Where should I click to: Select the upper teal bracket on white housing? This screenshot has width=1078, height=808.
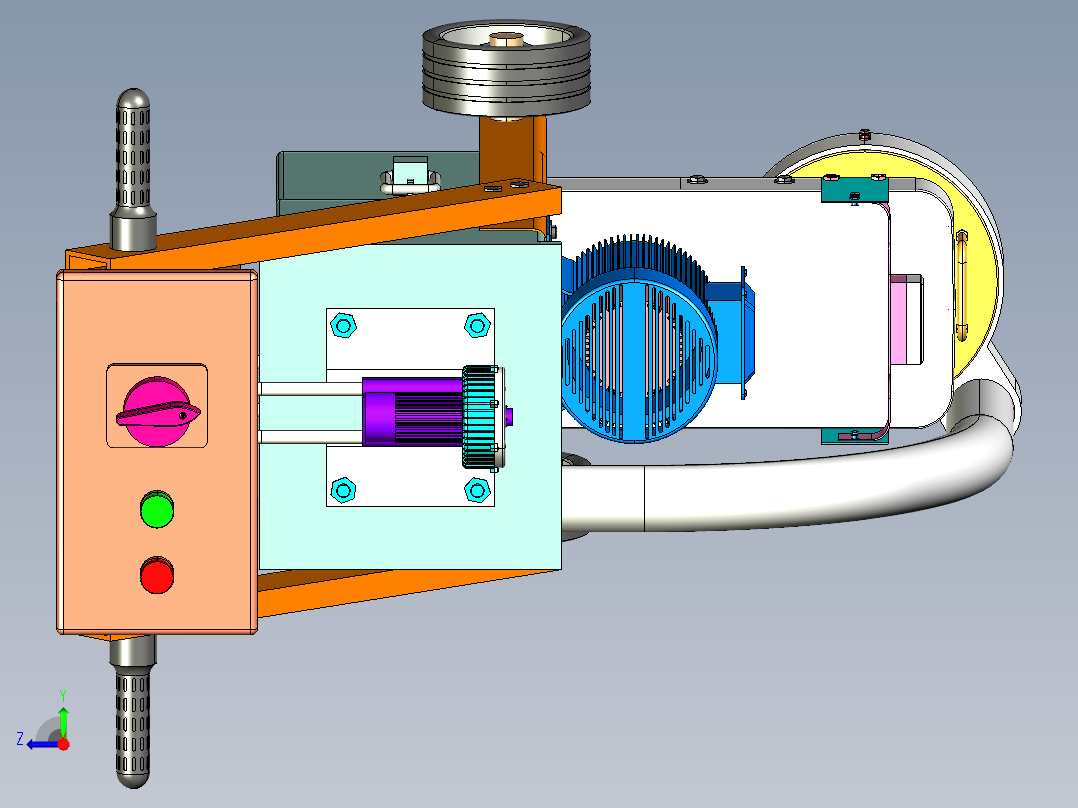click(855, 190)
